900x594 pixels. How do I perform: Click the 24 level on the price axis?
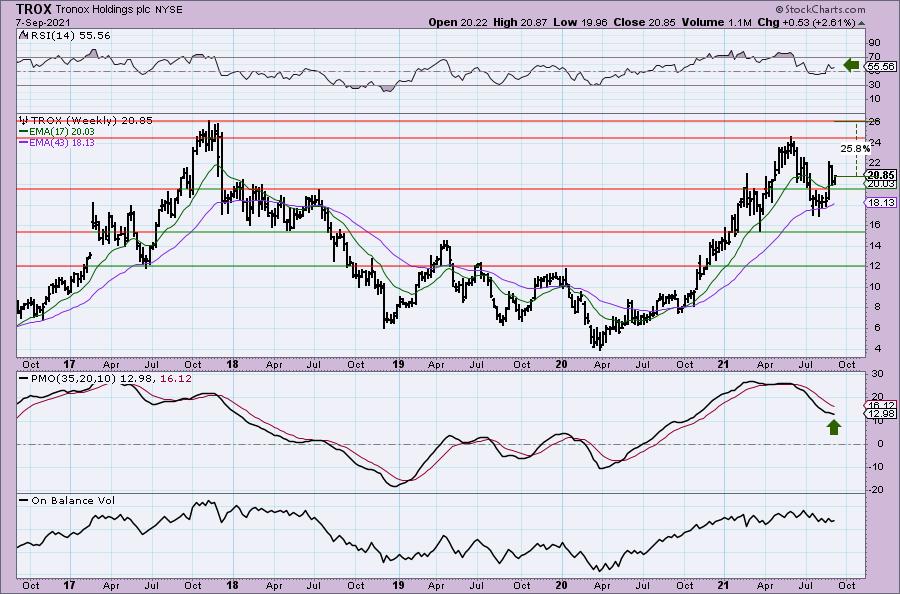click(x=875, y=142)
